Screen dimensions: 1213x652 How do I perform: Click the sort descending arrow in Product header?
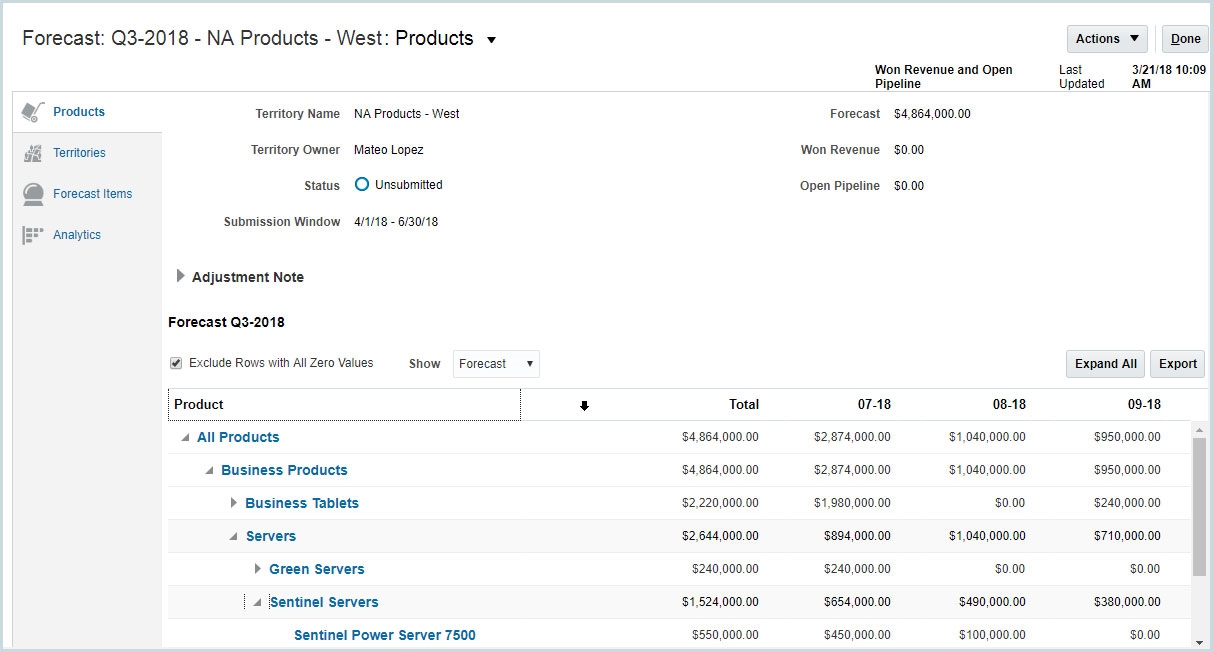(x=584, y=406)
